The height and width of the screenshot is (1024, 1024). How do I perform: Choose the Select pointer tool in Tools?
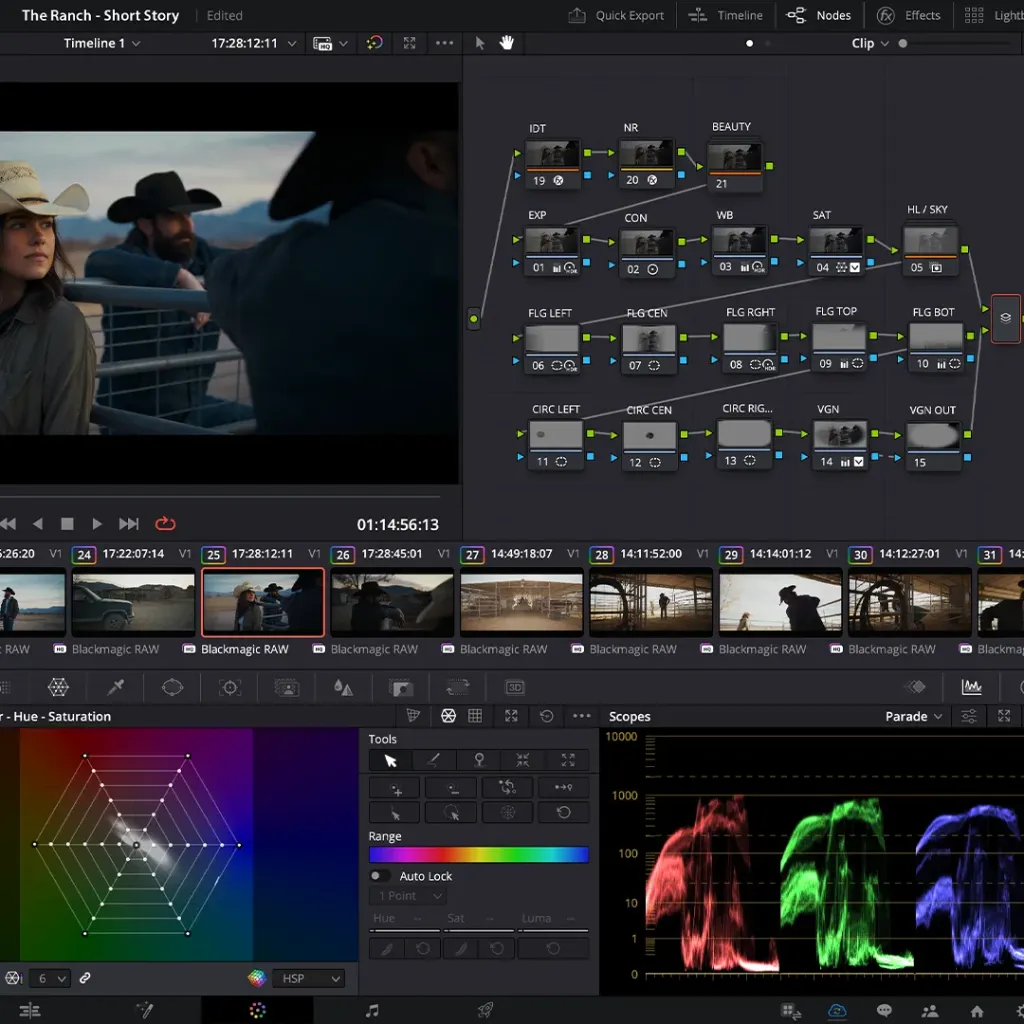tap(391, 760)
